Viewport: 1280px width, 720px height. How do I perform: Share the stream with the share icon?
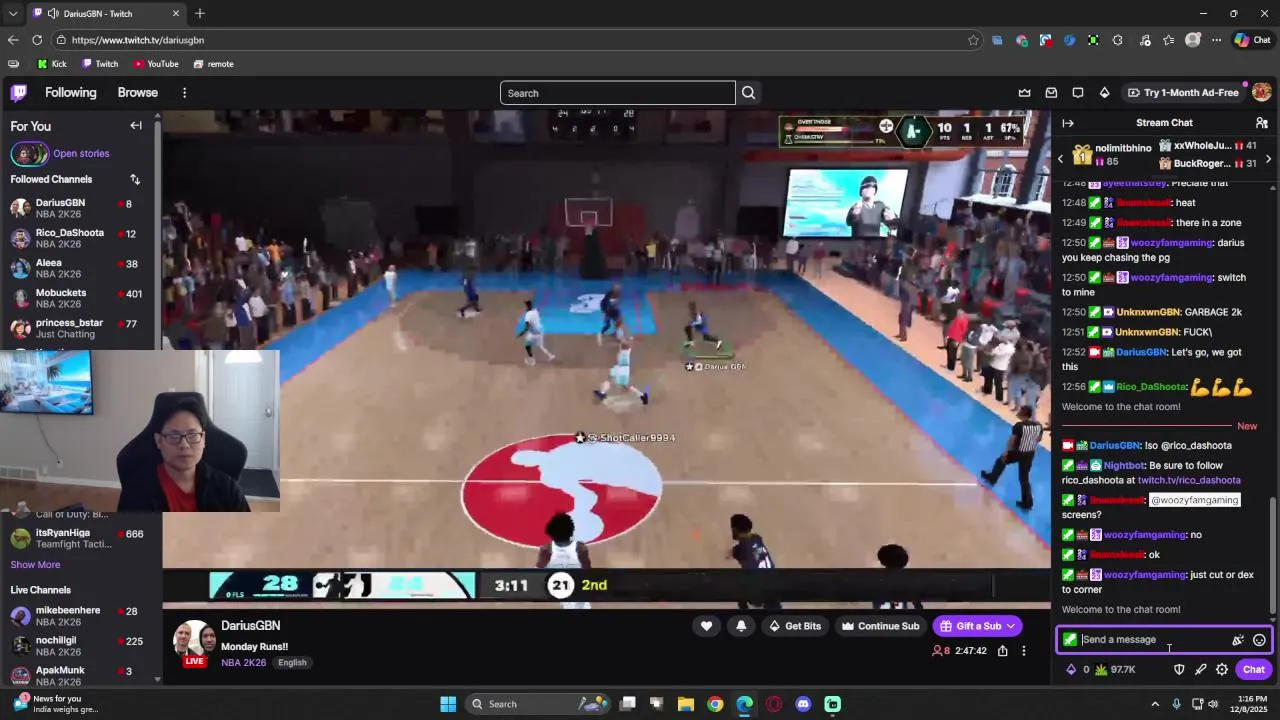point(1003,651)
